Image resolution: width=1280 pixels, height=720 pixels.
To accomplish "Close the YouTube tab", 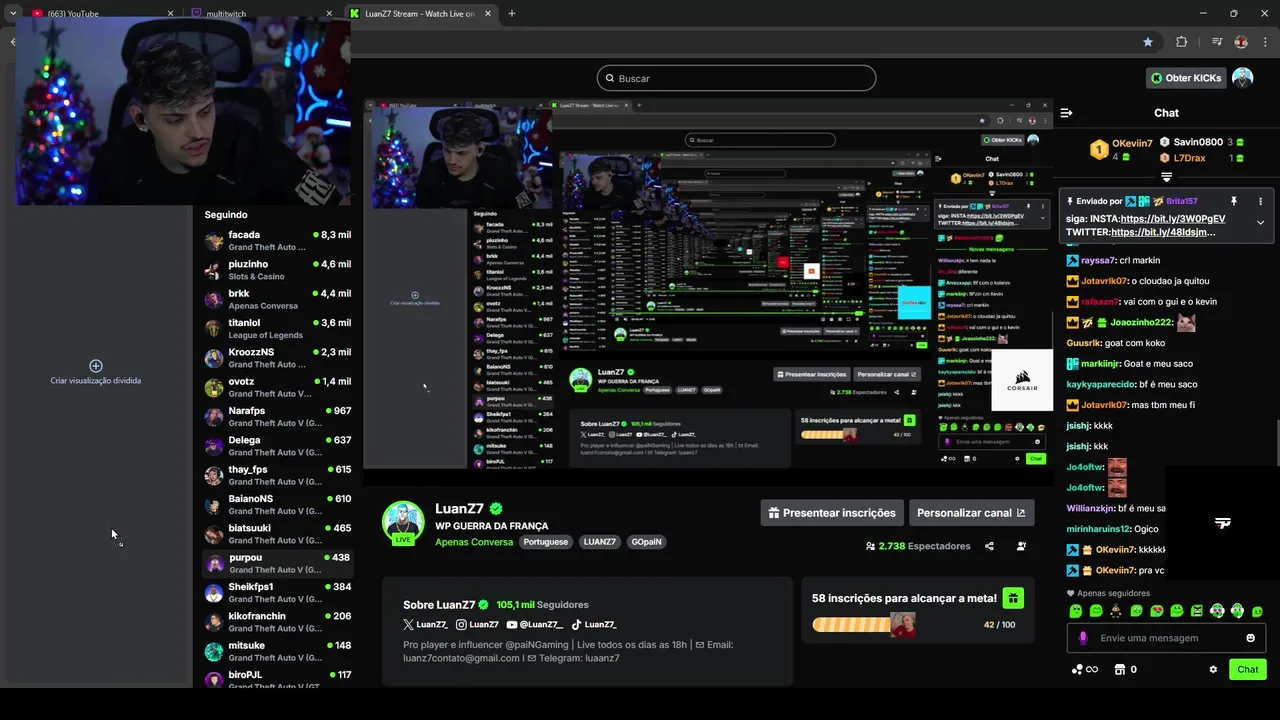I will coord(170,14).
